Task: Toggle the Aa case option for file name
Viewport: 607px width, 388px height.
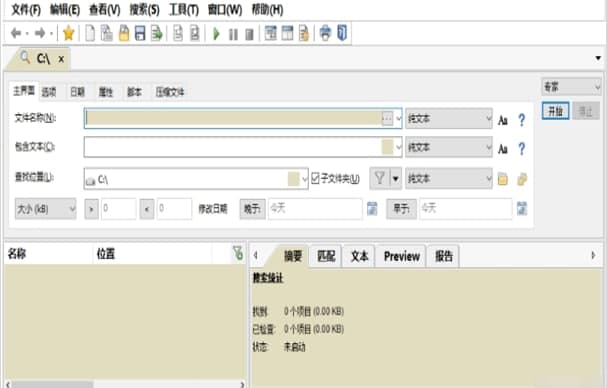Action: (502, 120)
